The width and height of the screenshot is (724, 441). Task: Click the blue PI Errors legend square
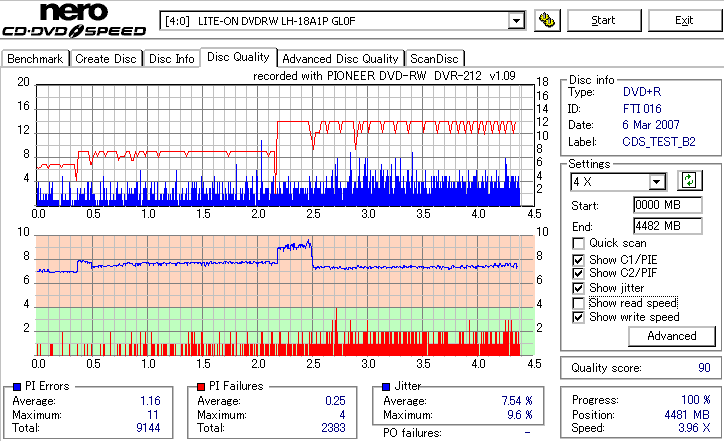17,387
